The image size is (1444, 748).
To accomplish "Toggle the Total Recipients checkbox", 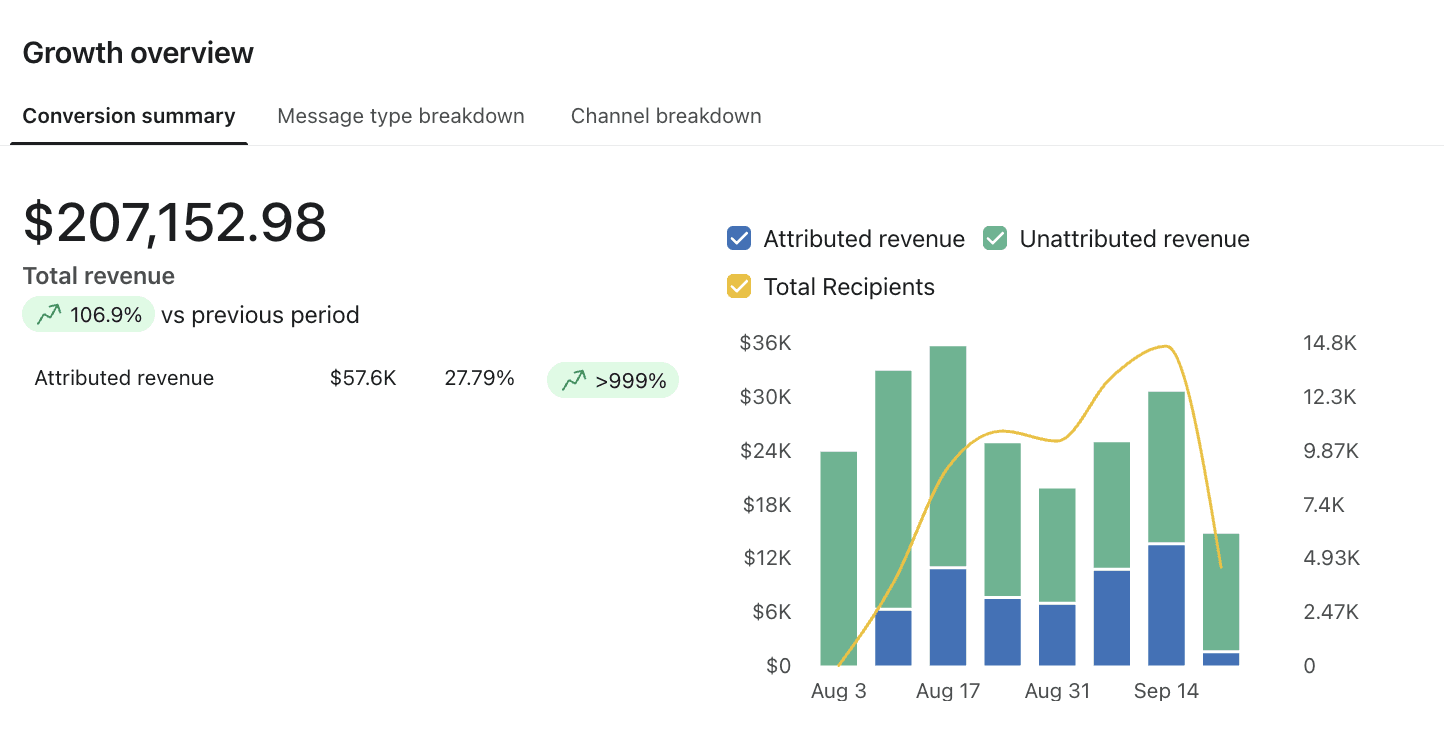I will [x=739, y=287].
